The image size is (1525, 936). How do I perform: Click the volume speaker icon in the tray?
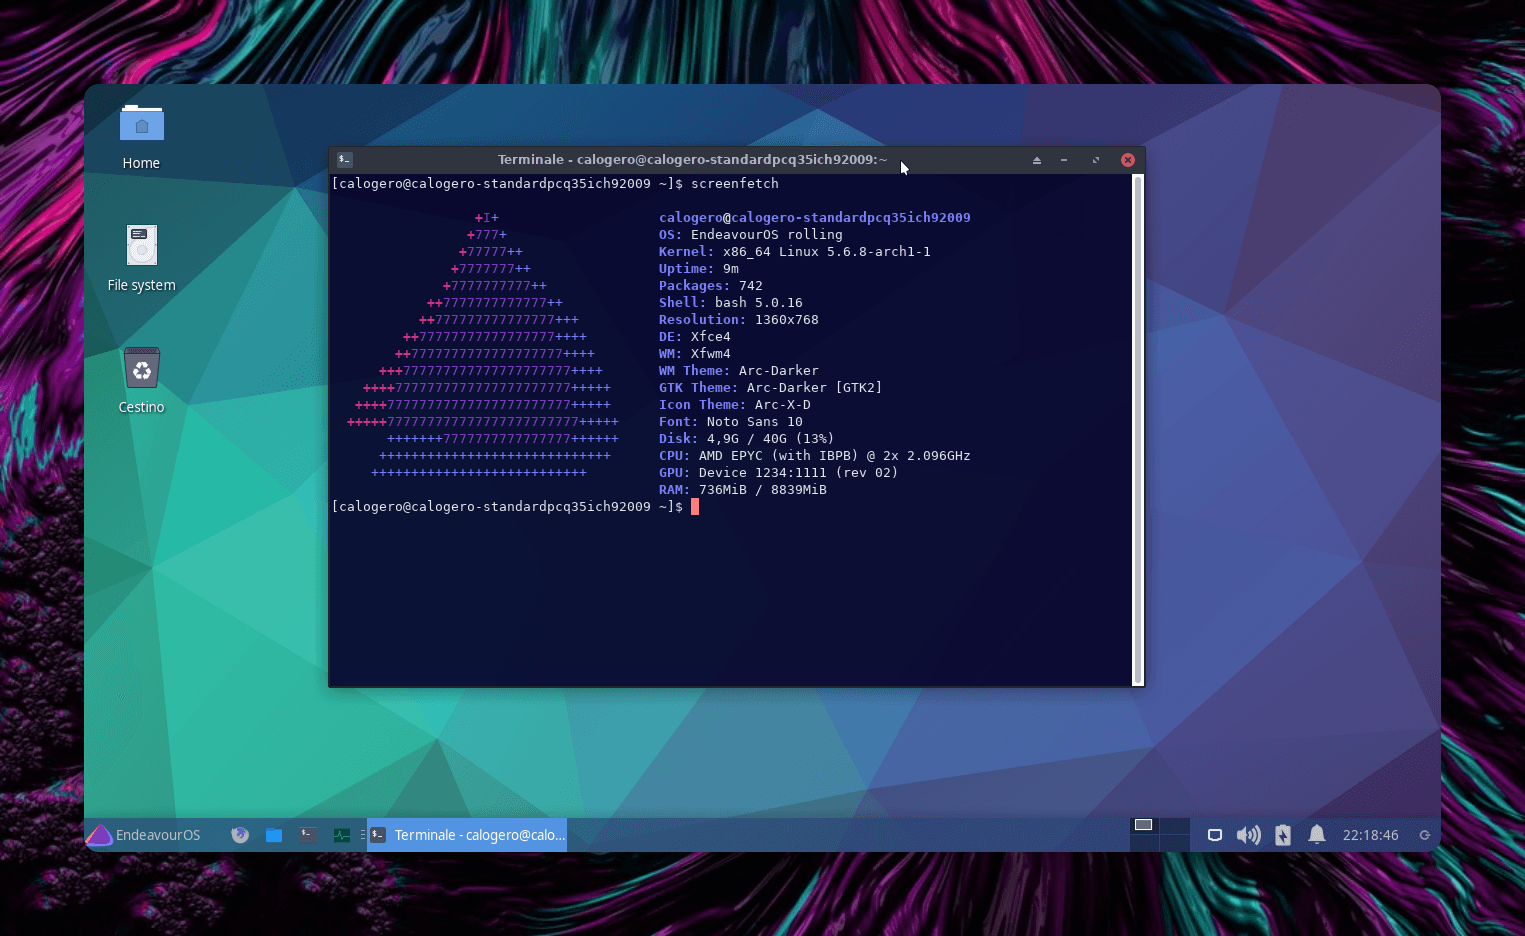[1248, 835]
